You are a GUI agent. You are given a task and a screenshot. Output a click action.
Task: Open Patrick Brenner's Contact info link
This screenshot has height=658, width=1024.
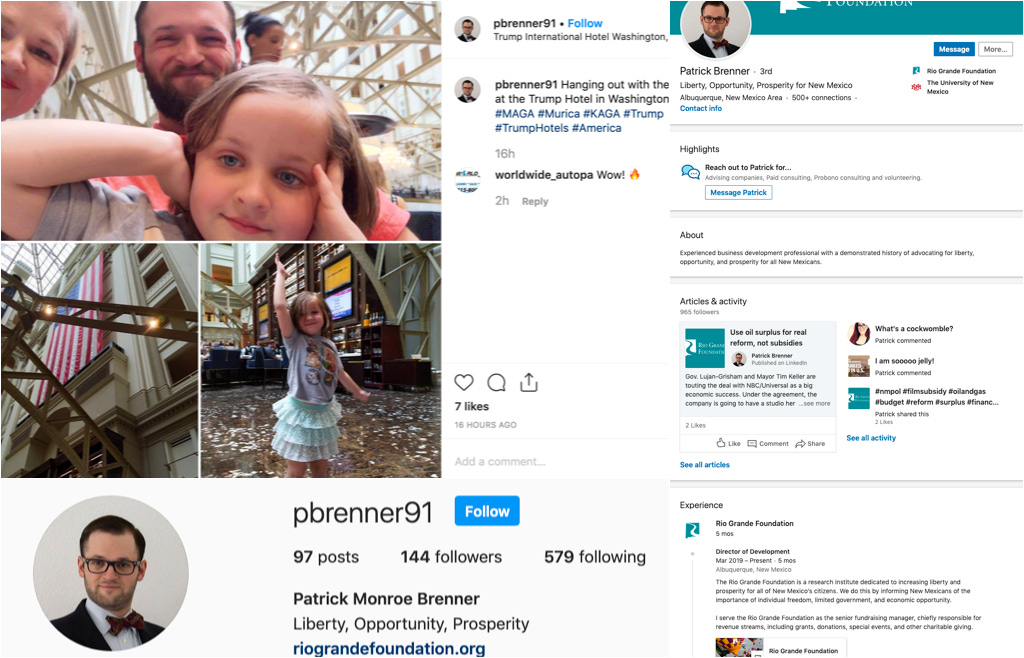pyautogui.click(x=701, y=108)
